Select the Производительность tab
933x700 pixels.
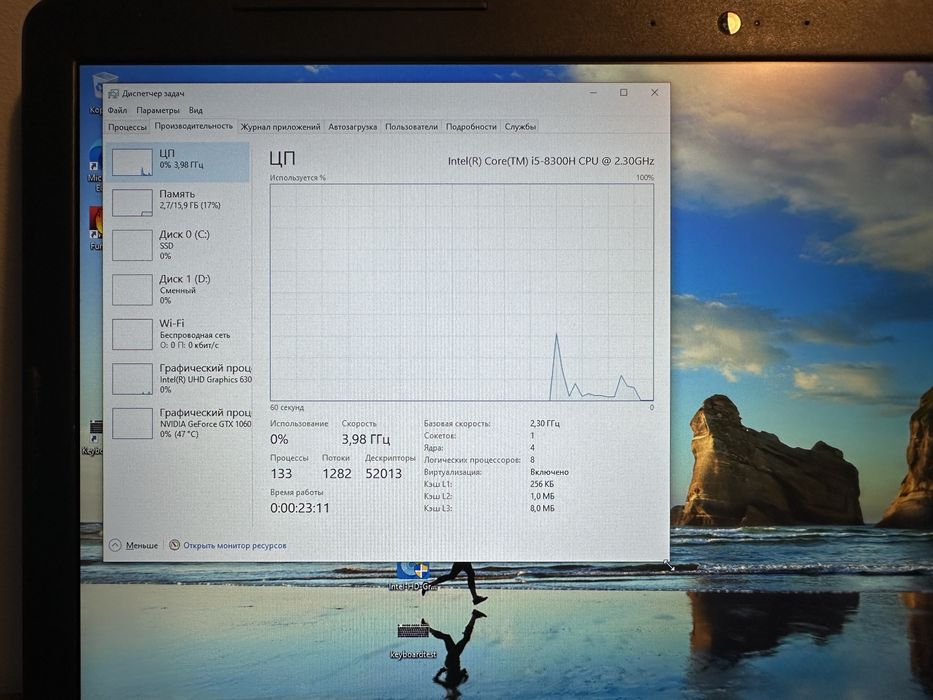click(193, 126)
